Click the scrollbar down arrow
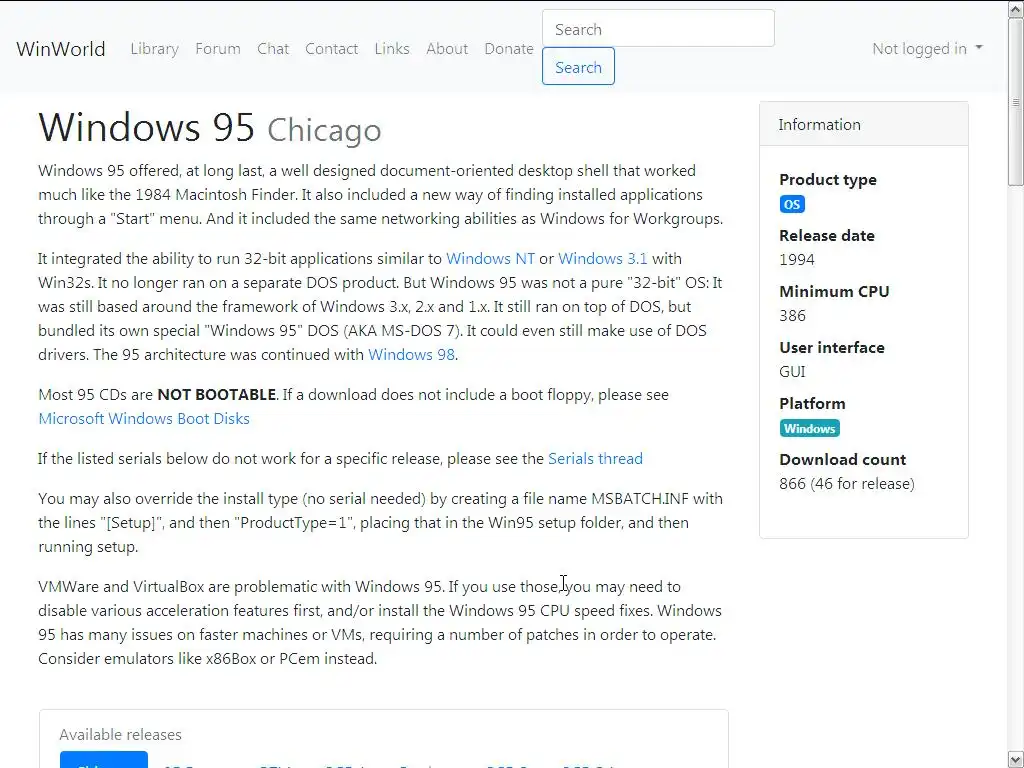 click(x=1016, y=760)
